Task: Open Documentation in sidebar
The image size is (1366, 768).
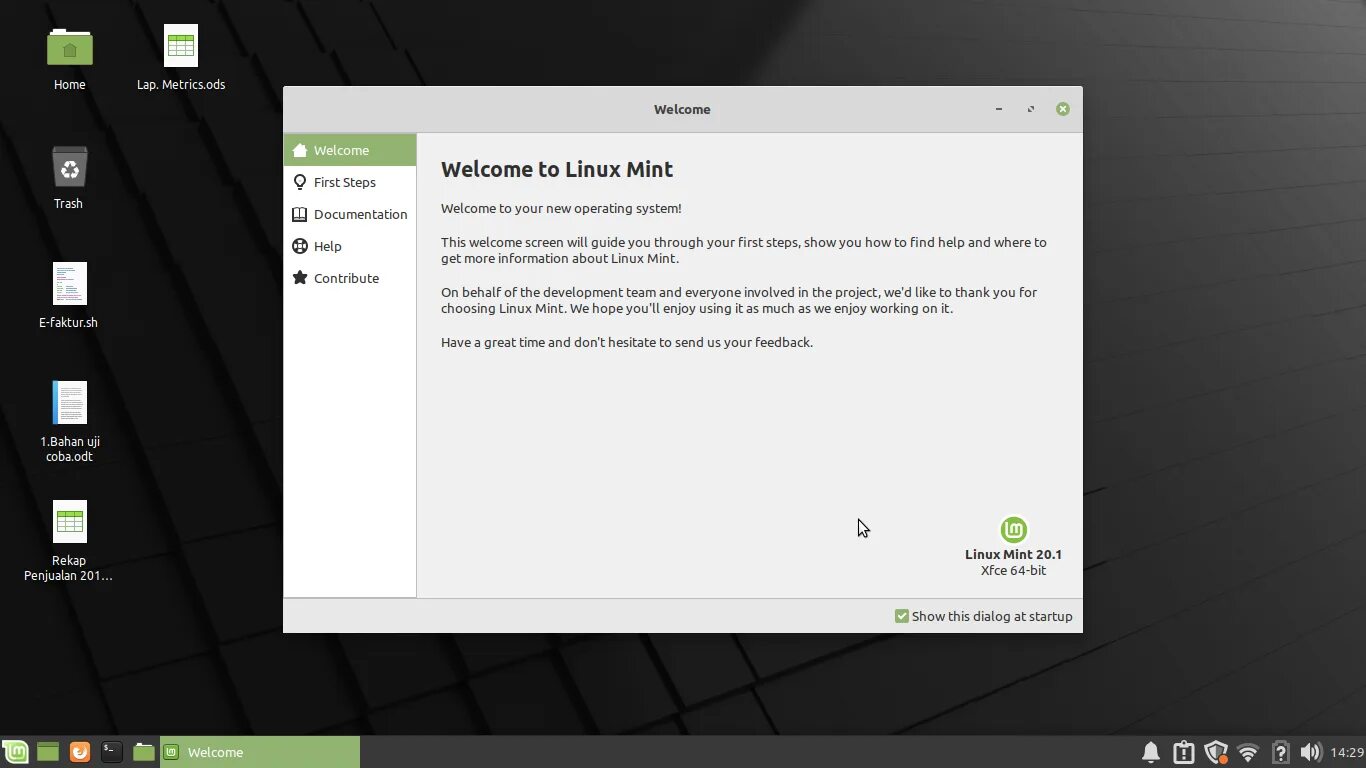Action: (x=350, y=214)
